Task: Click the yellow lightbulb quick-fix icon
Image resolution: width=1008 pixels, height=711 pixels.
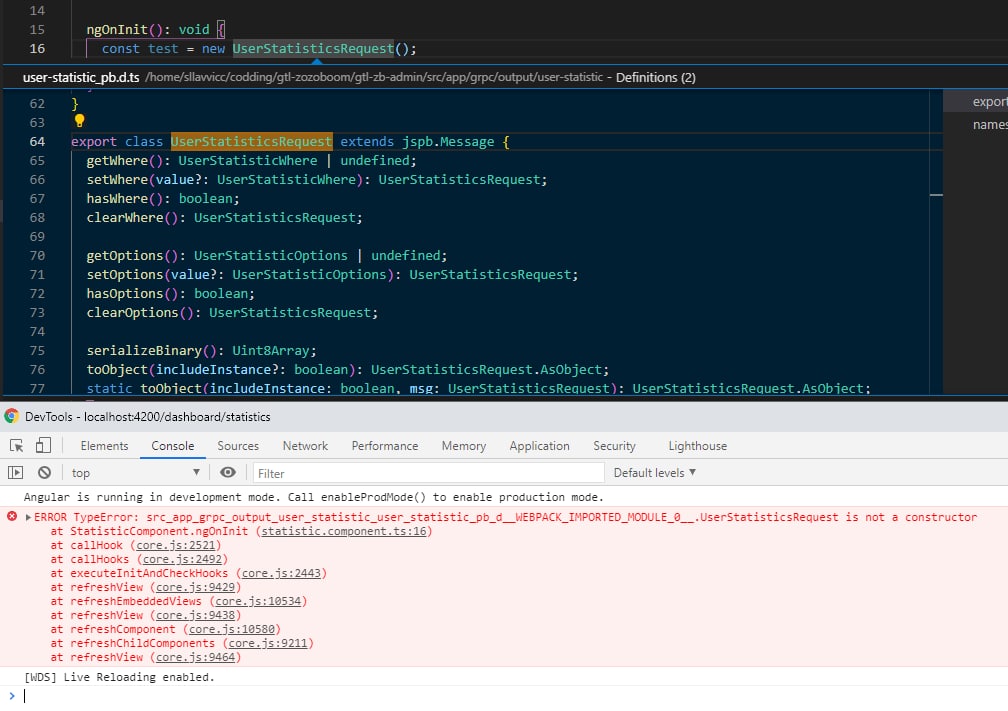Action: 80,122
